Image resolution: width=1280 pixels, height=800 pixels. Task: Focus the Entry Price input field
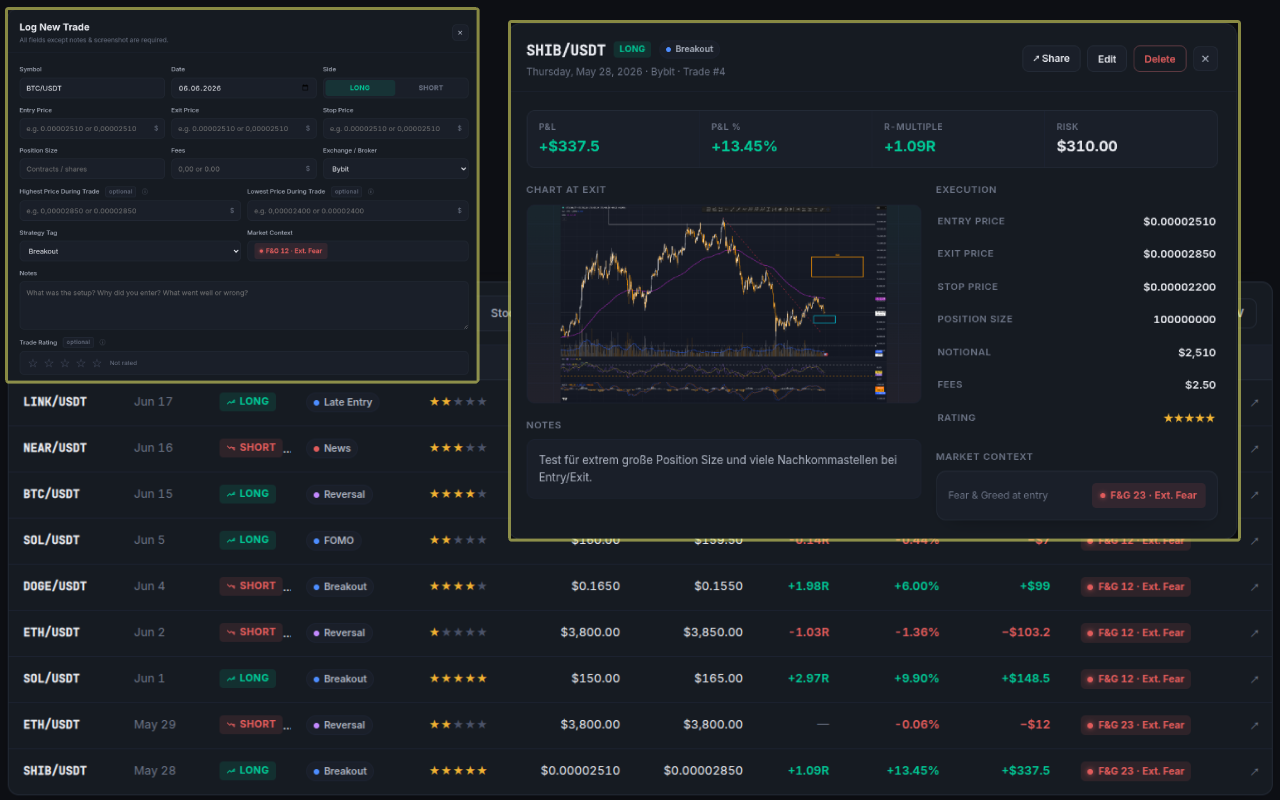[92, 128]
